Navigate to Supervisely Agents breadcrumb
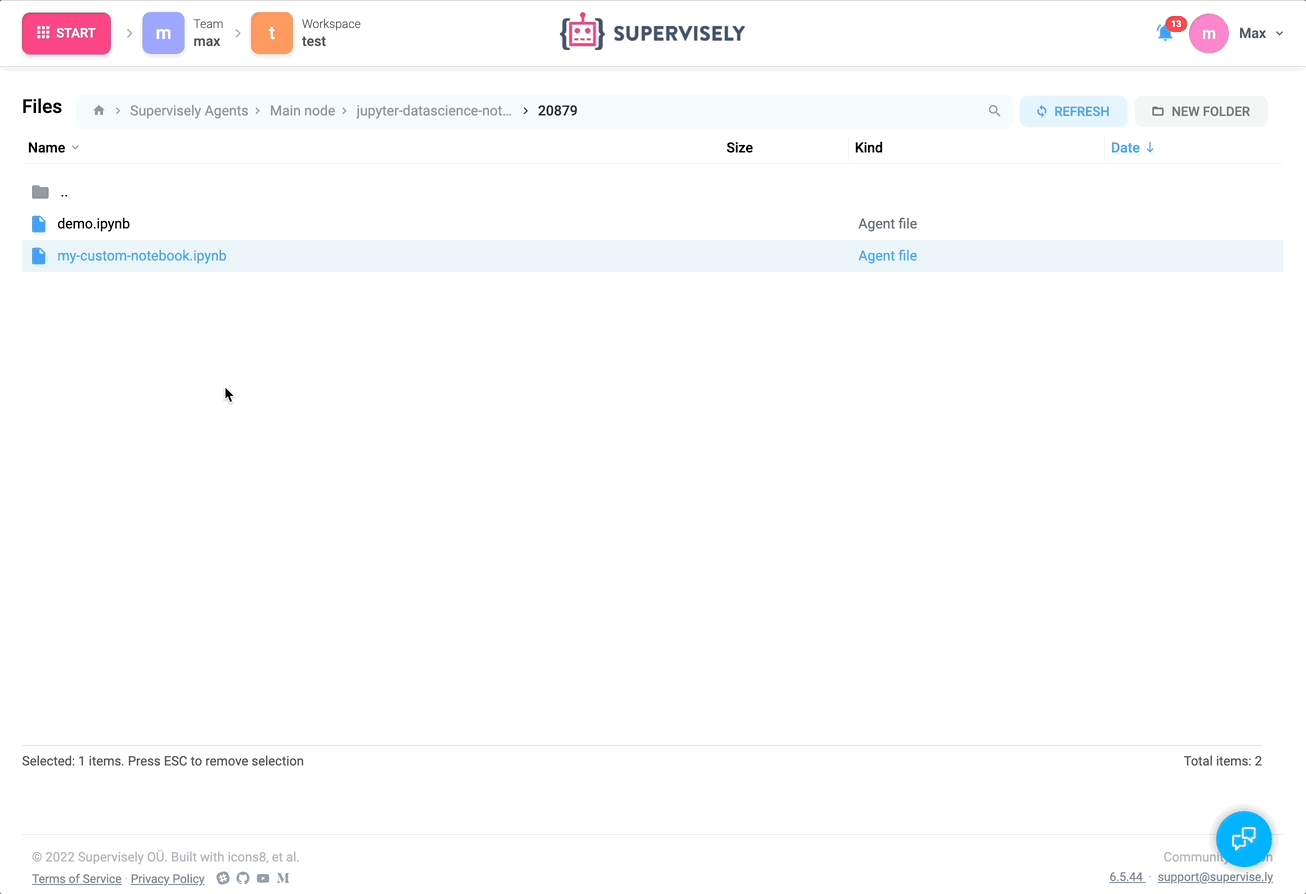1306x894 pixels. click(x=188, y=110)
